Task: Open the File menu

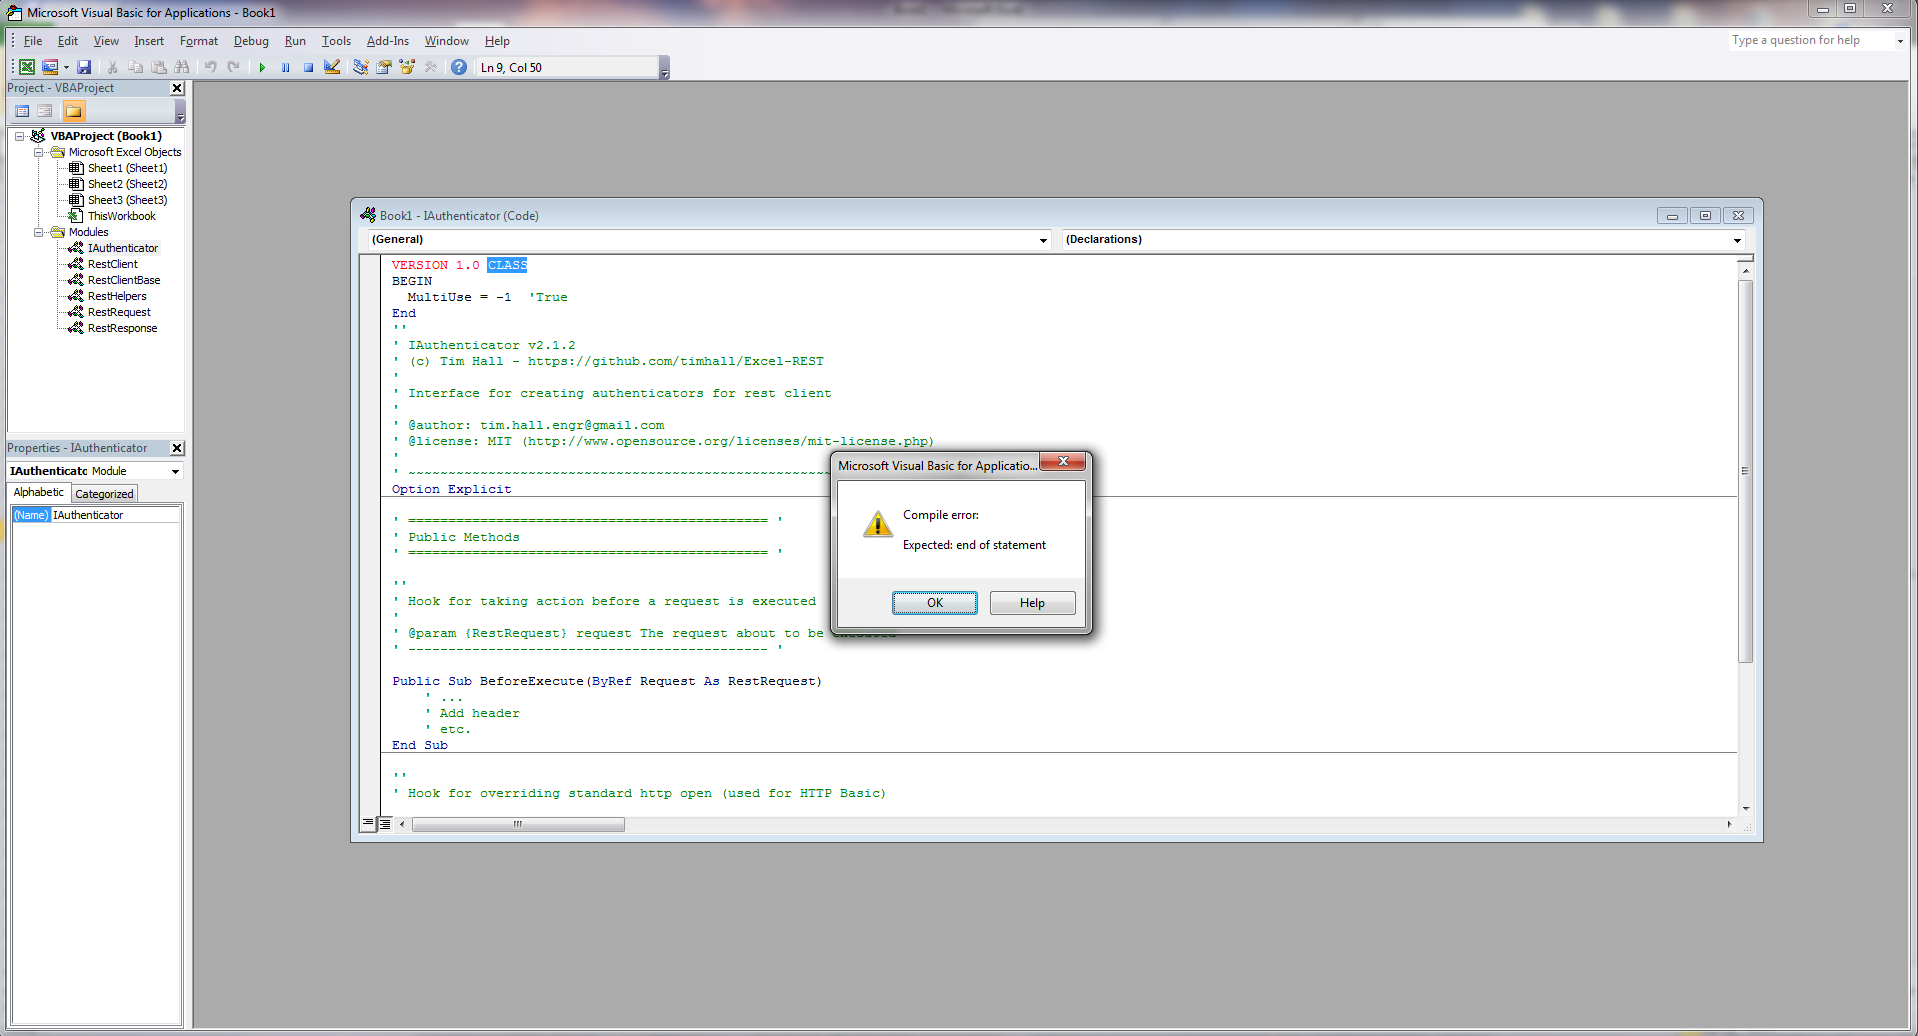Action: pos(33,41)
